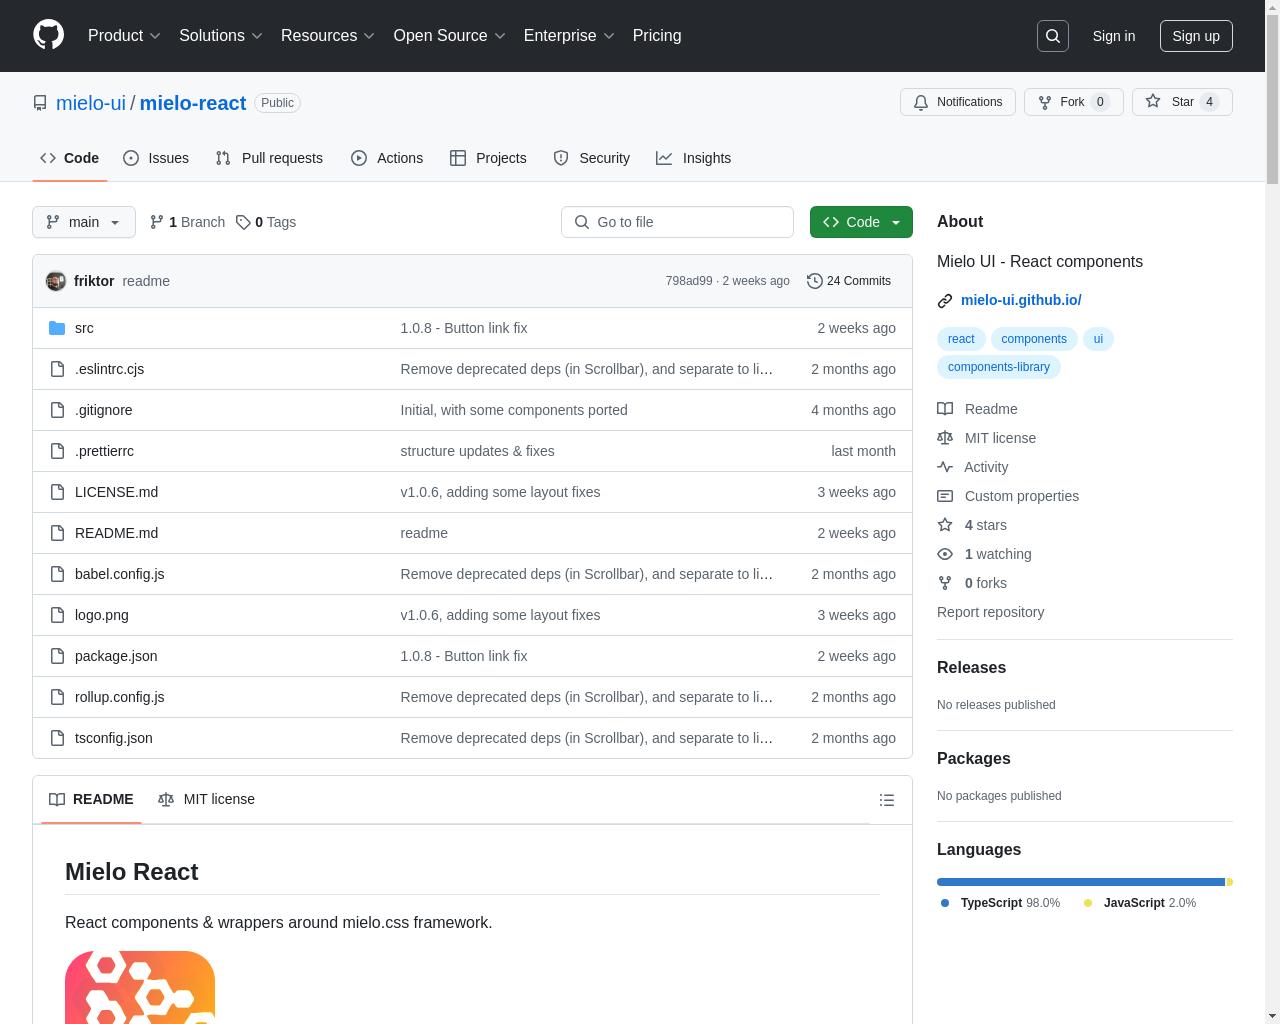Click the link icon beside mielo-ui.github.io
Viewport: 1280px width, 1024px height.
pyautogui.click(x=945, y=301)
